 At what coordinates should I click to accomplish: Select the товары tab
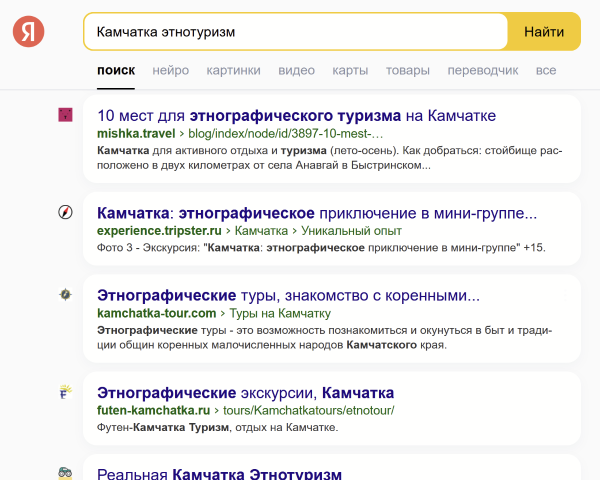click(408, 70)
